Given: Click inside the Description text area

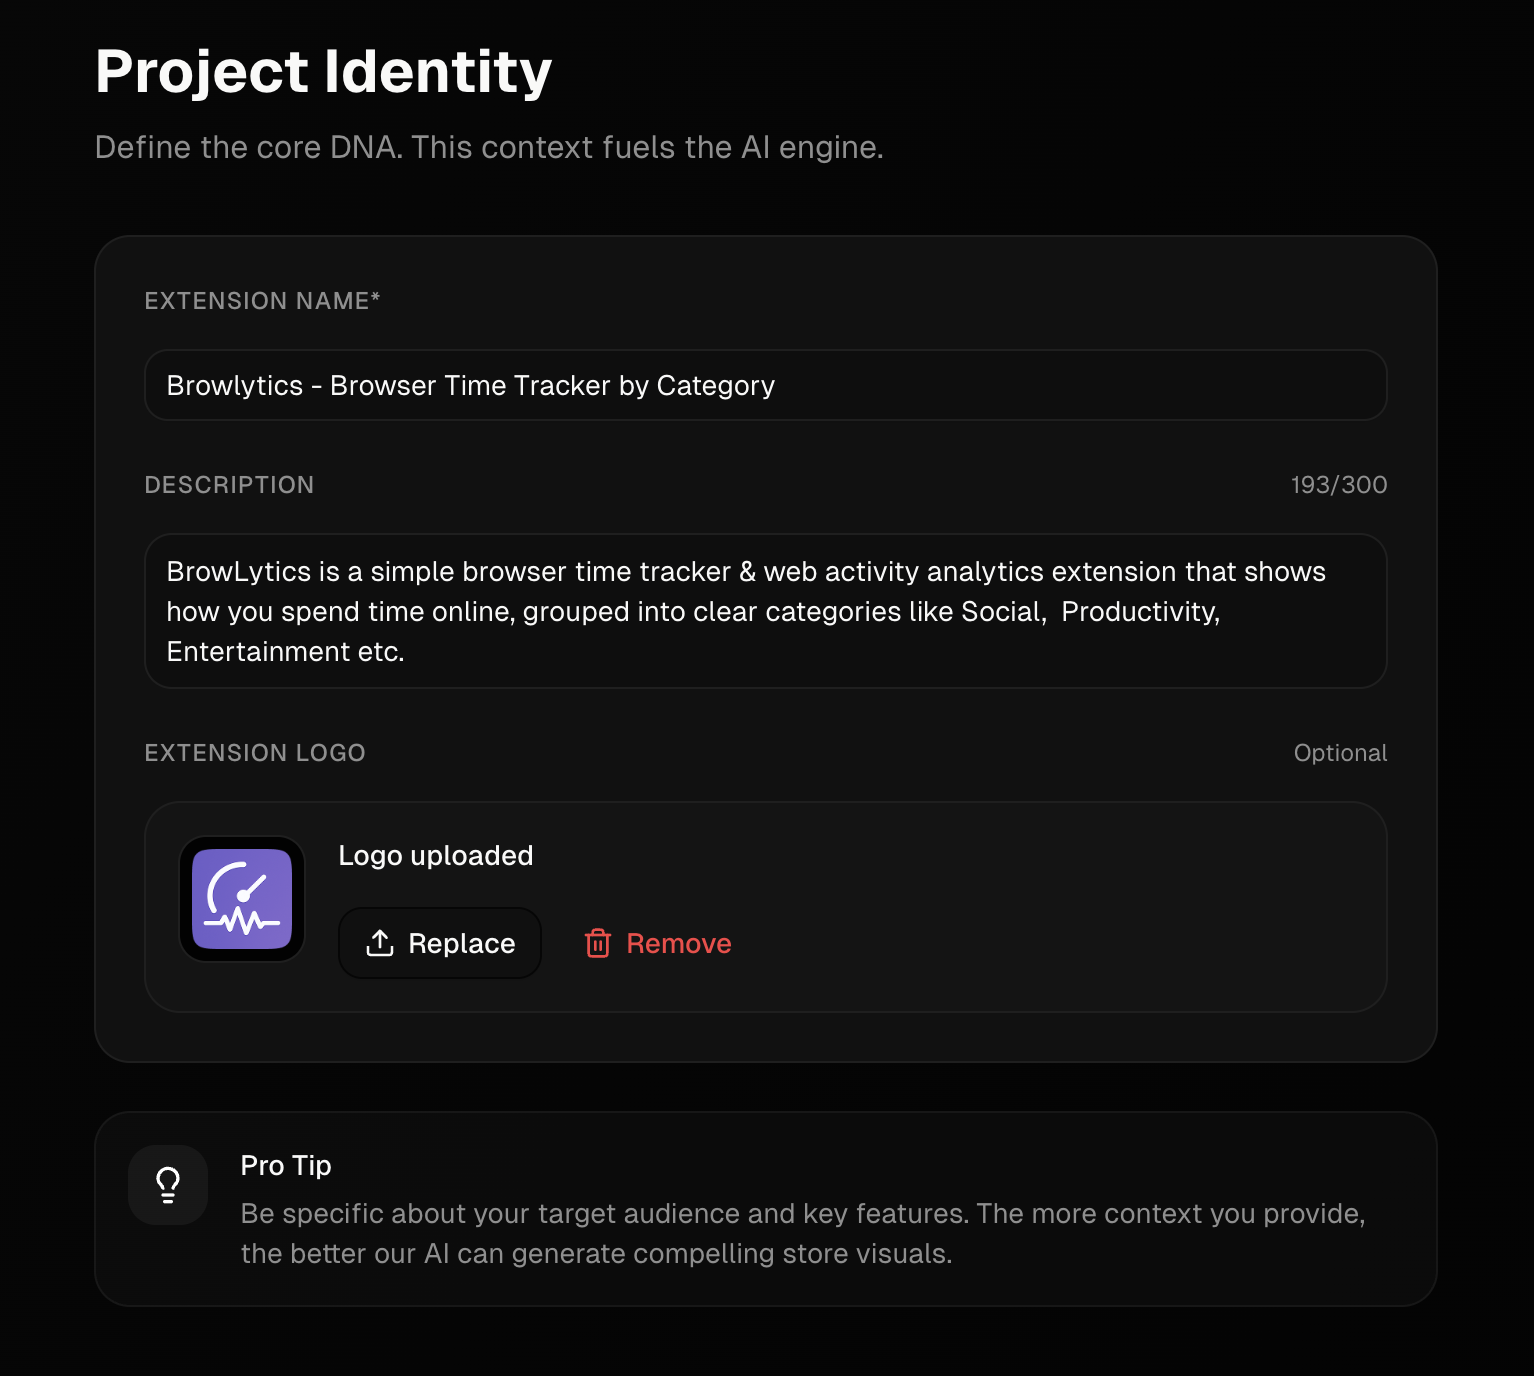Looking at the screenshot, I should point(766,611).
